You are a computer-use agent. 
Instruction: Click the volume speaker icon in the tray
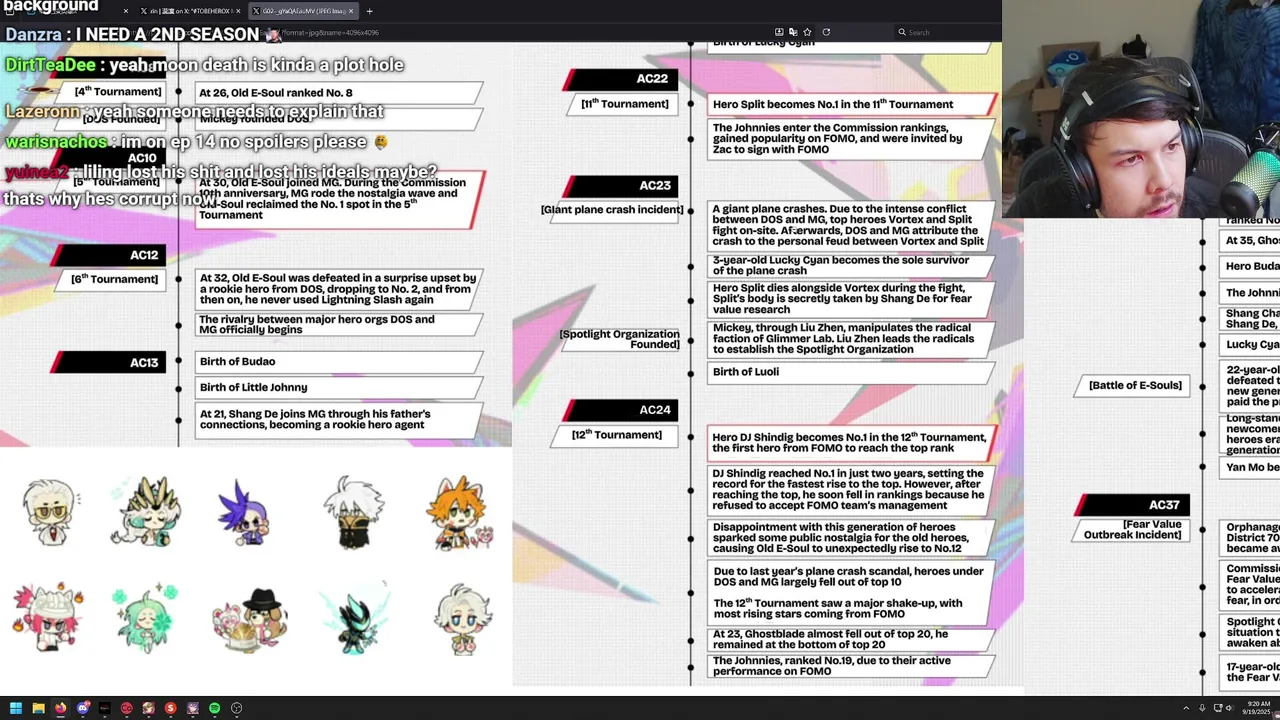[1230, 708]
